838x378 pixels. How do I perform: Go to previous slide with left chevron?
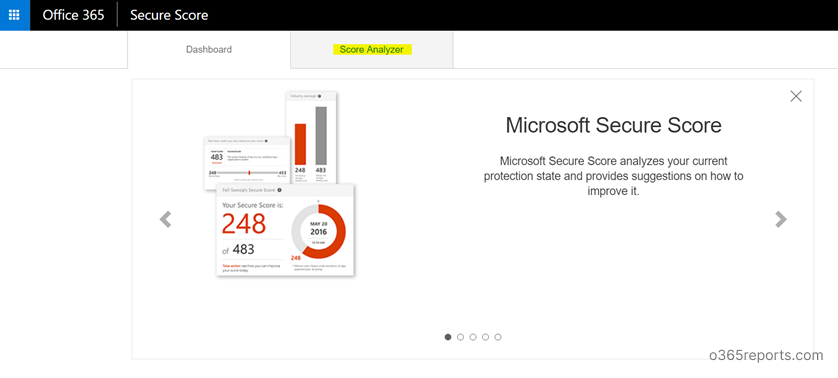click(x=166, y=219)
